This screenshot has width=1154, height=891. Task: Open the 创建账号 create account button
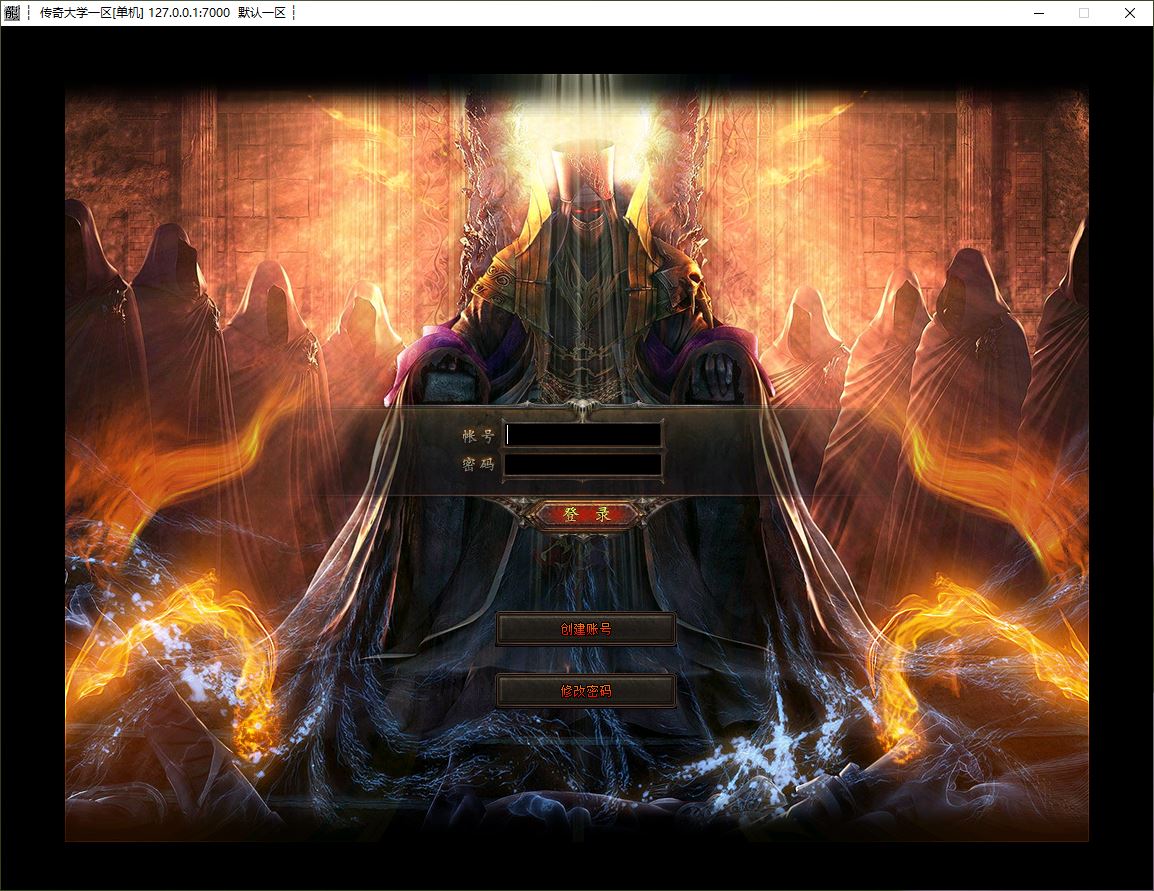click(586, 629)
